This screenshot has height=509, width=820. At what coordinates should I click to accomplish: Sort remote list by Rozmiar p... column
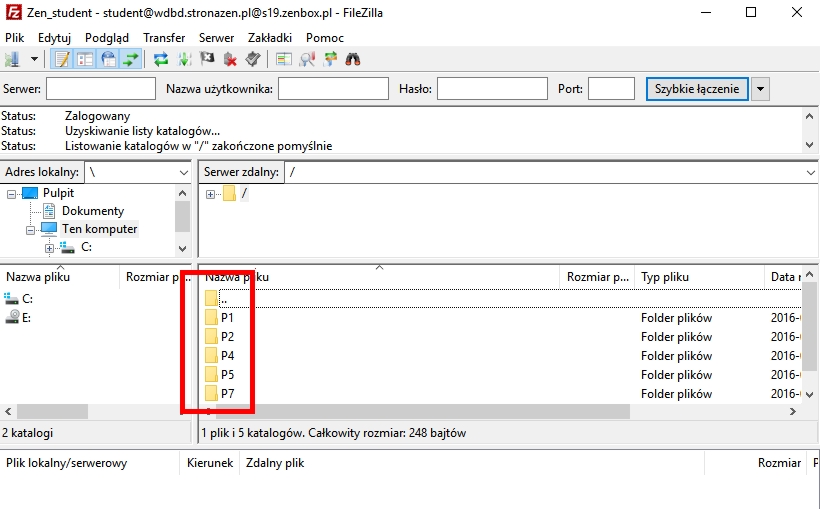597,277
